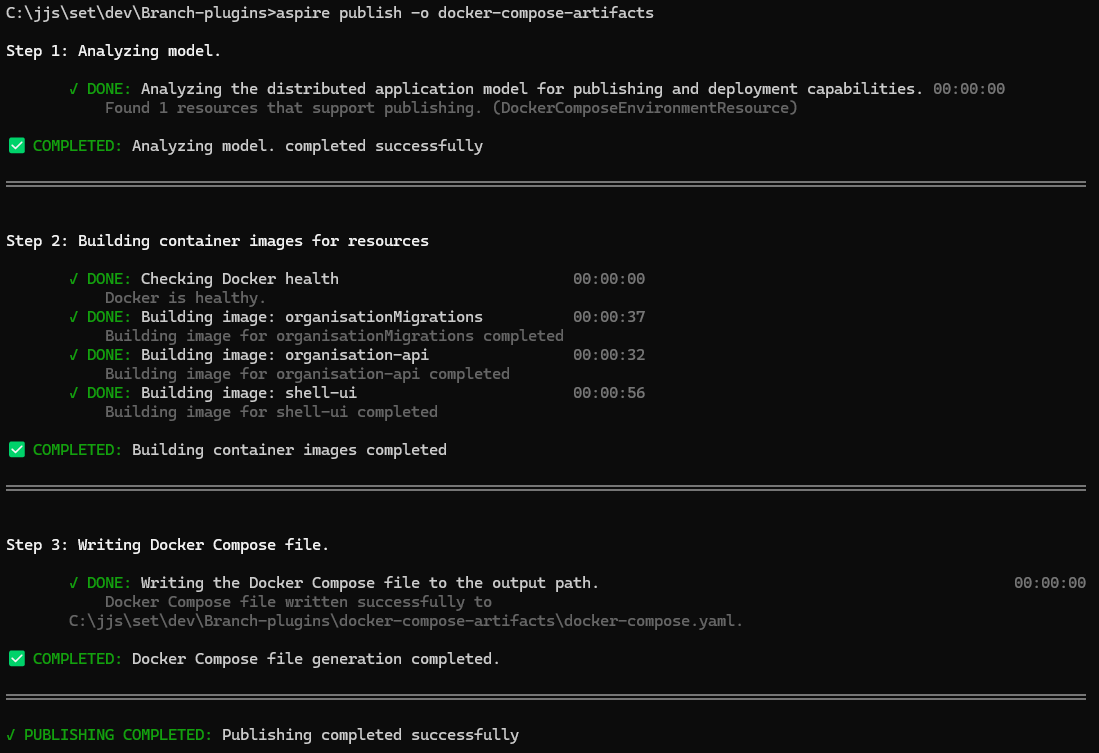Click the checkmark before "PUBLISHING COMPLETED"
The width and height of the screenshot is (1099, 753).
(x=11, y=735)
